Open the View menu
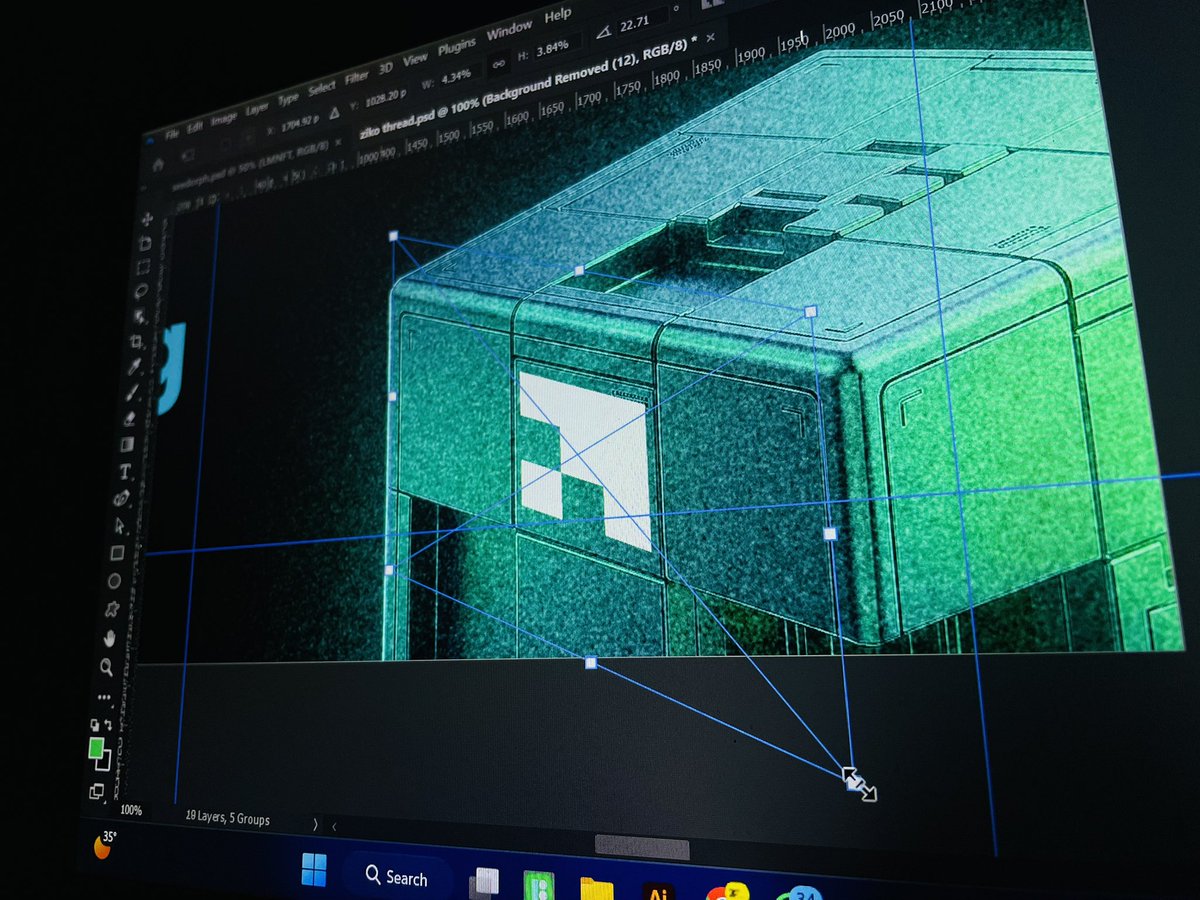The width and height of the screenshot is (1200, 900). [415, 59]
